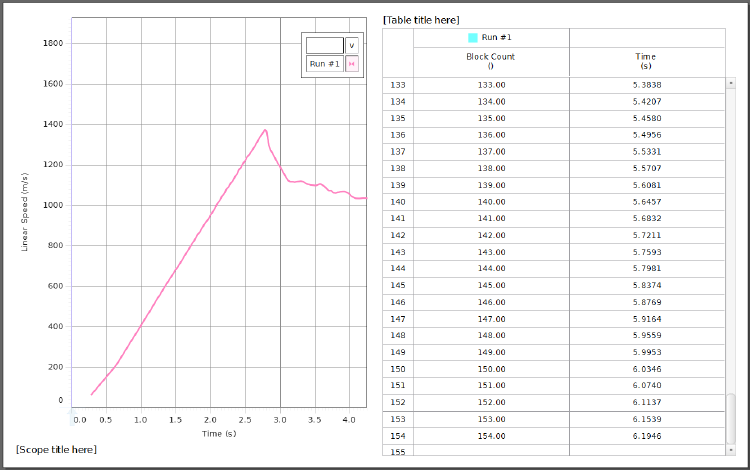Click the Time cell '6.0740'
This screenshot has height=470, width=750.
647,385
